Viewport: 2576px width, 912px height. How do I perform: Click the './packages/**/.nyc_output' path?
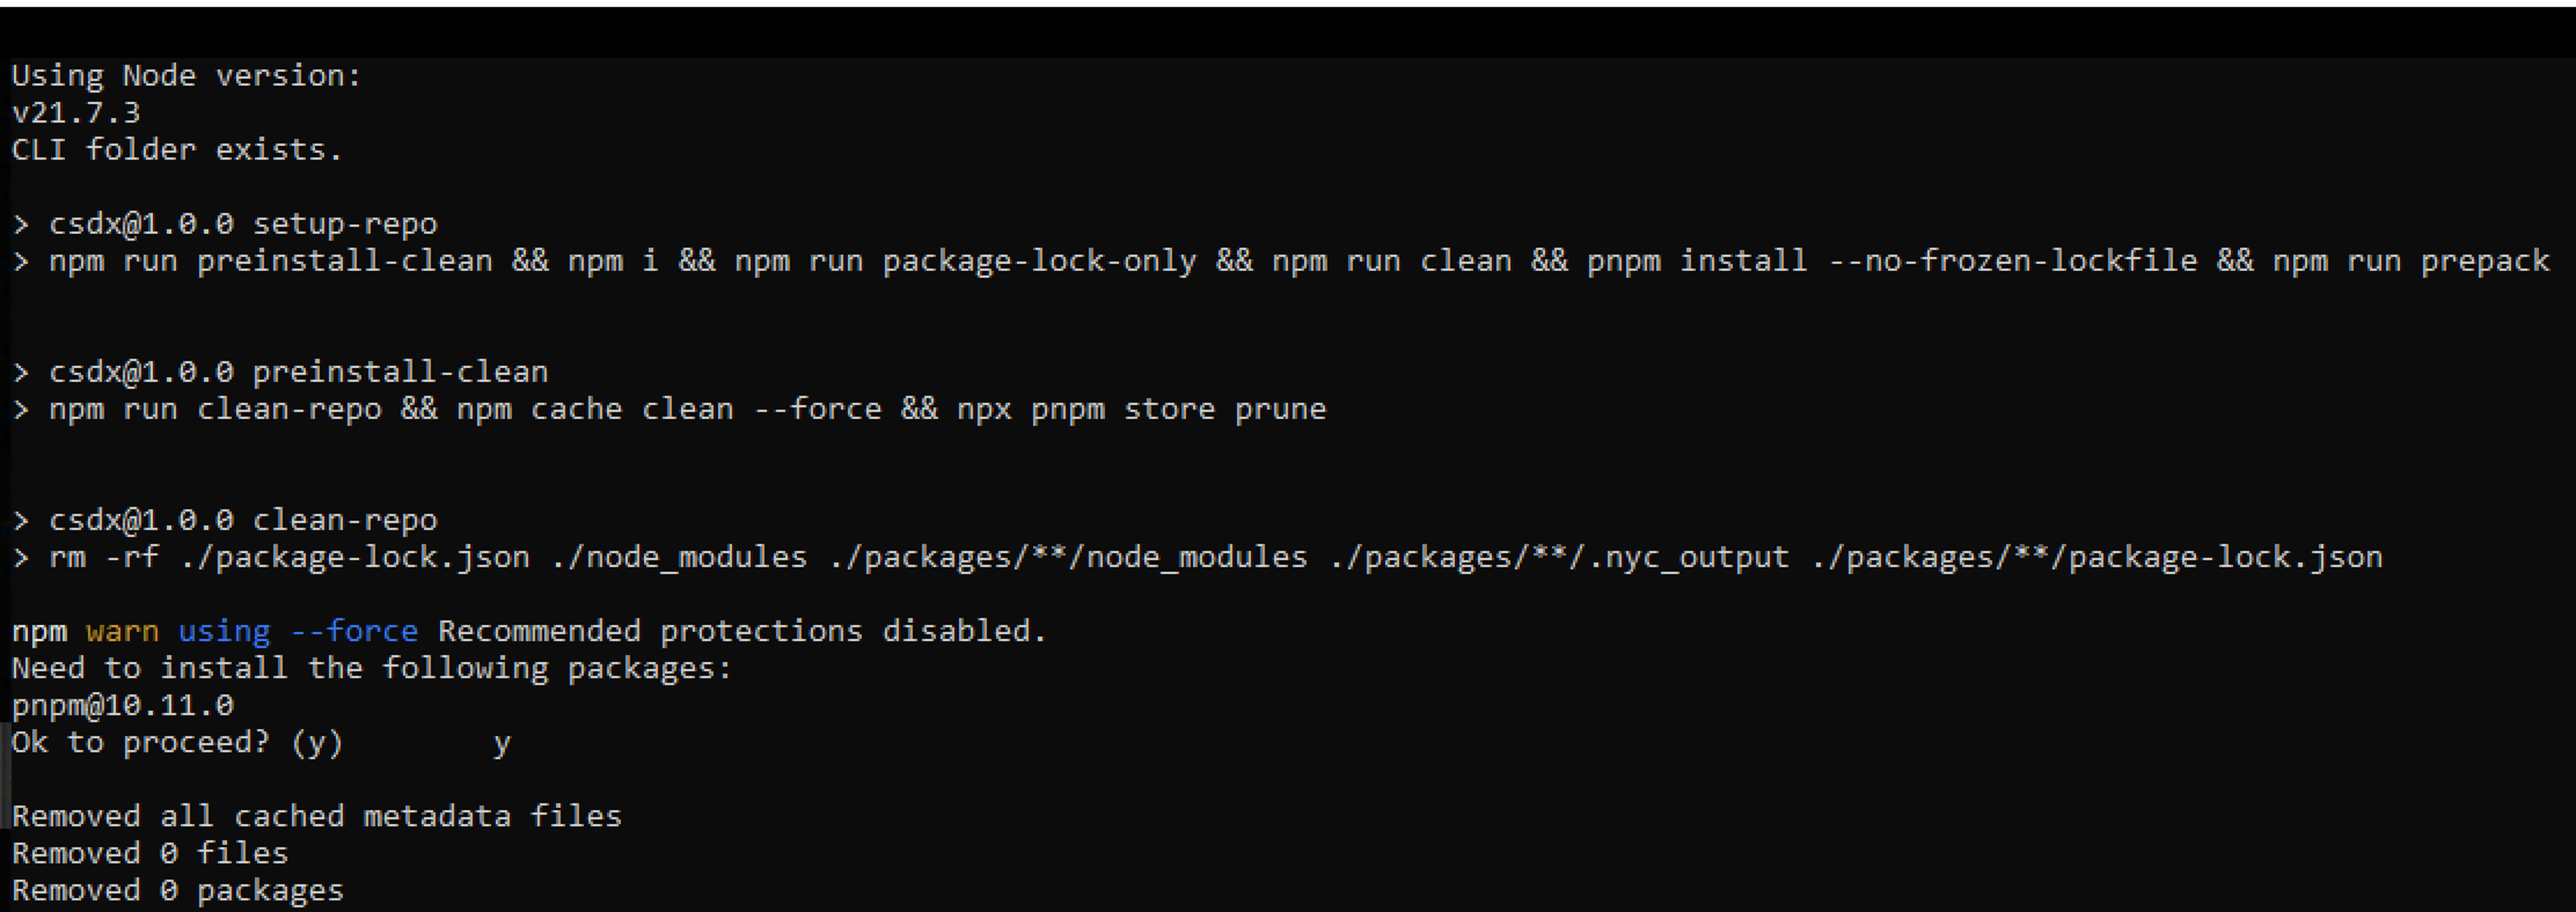point(1559,556)
